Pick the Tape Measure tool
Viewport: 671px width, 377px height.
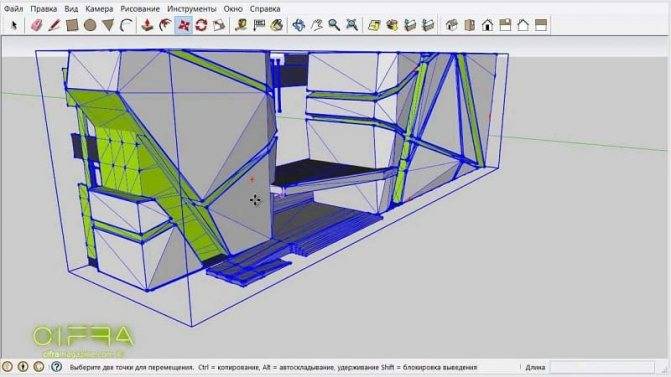coord(241,25)
